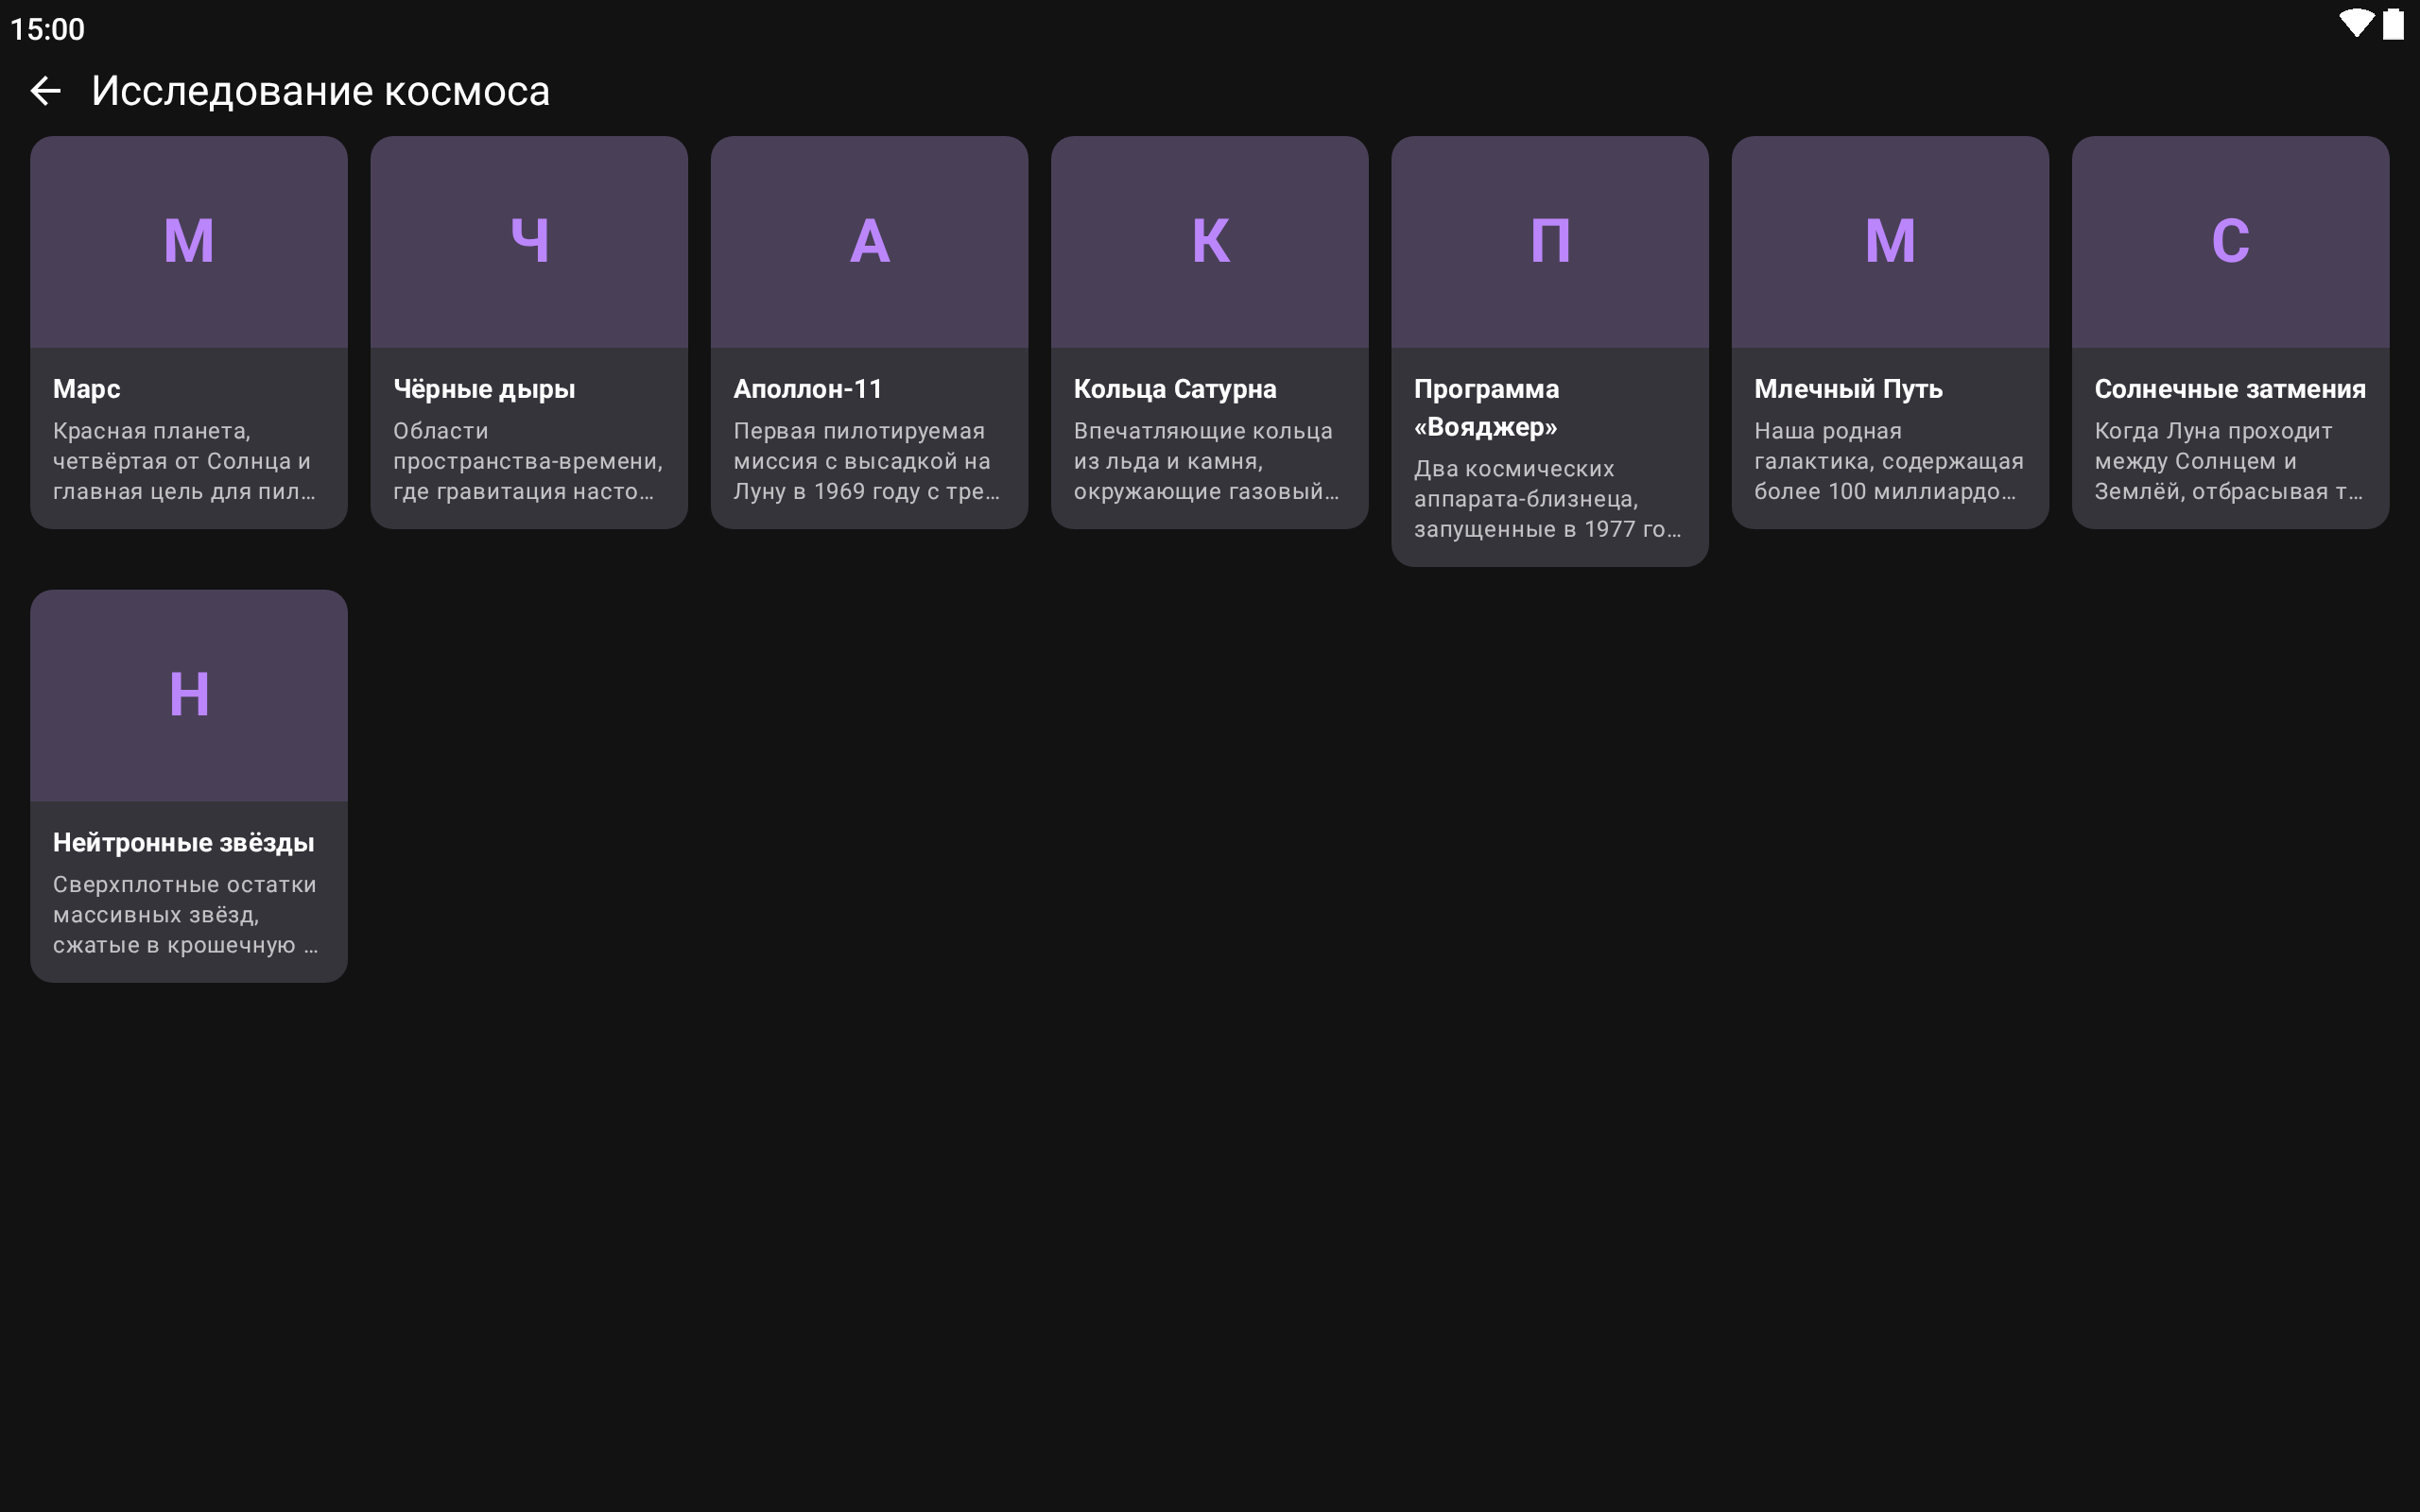Open the Н tile for Нейтронные звёзды
This screenshot has height=1512, width=2420.
188,695
